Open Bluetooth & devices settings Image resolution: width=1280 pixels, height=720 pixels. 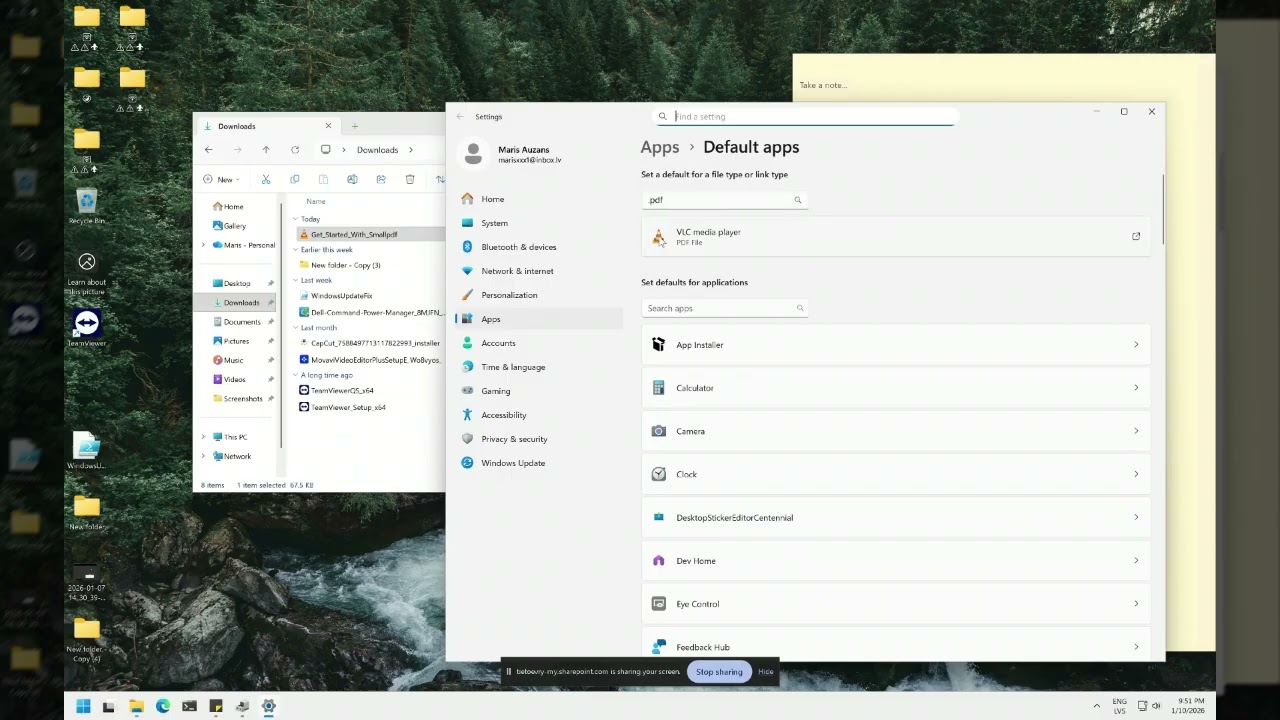click(x=538, y=247)
